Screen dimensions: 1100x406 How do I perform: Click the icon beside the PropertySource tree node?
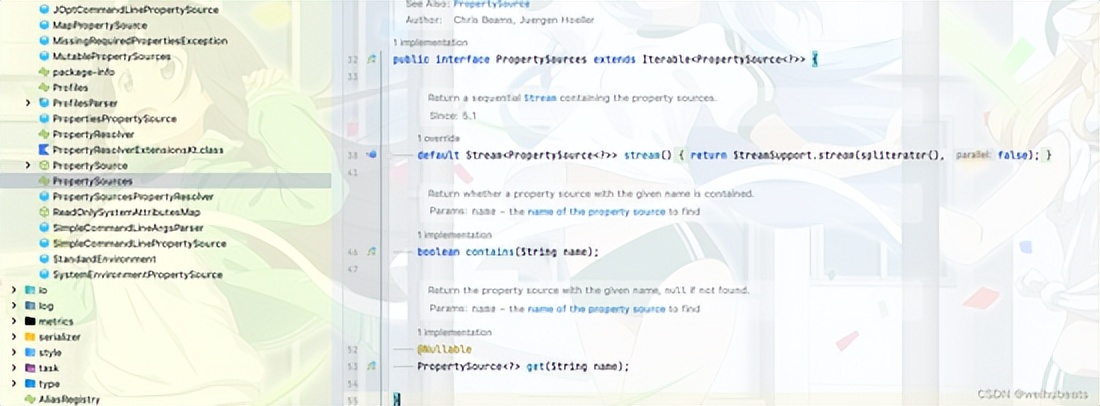pos(44,165)
